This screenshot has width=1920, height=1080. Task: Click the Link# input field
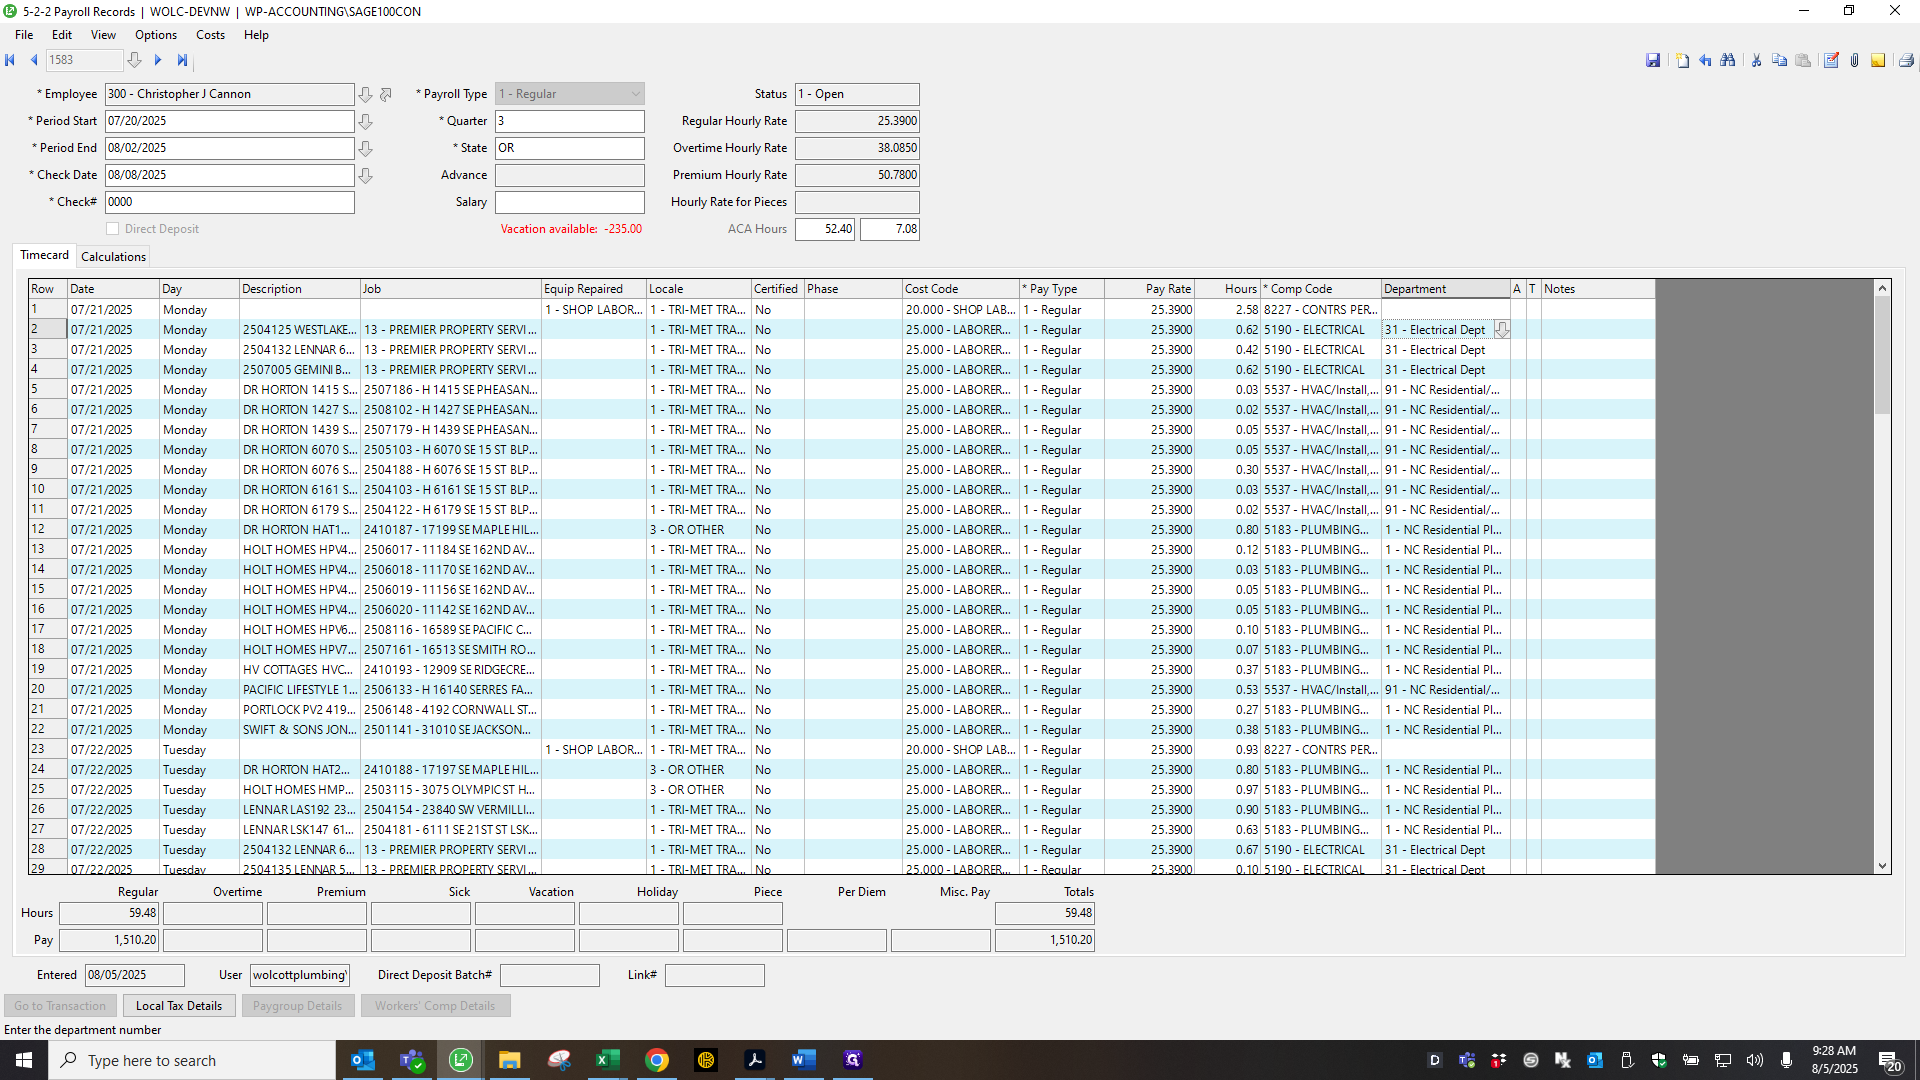click(715, 975)
